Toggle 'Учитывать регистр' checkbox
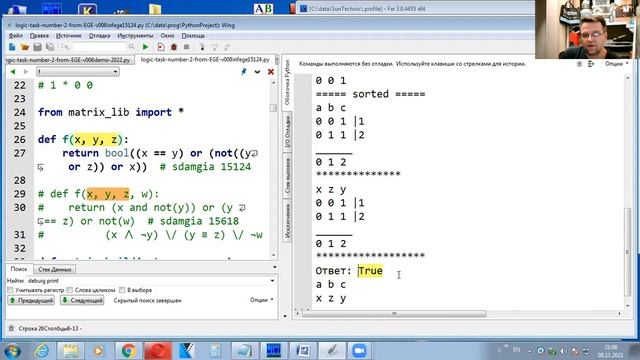 tap(10, 290)
